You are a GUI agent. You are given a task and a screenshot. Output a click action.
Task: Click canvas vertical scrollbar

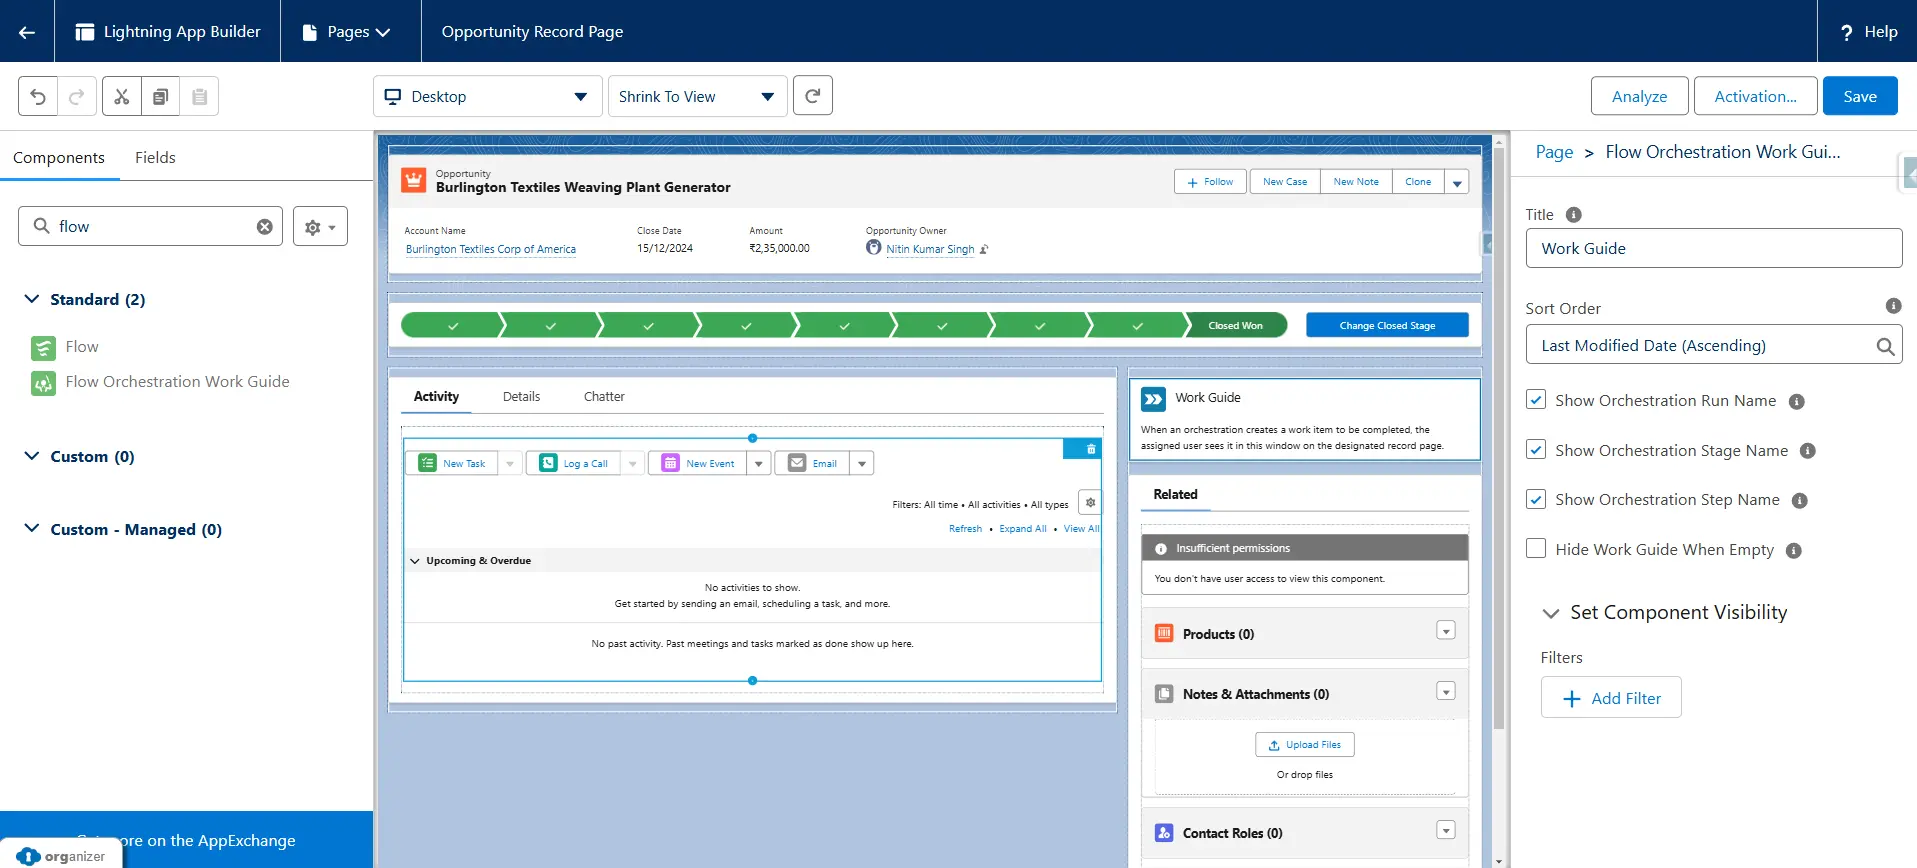[x=1498, y=440]
